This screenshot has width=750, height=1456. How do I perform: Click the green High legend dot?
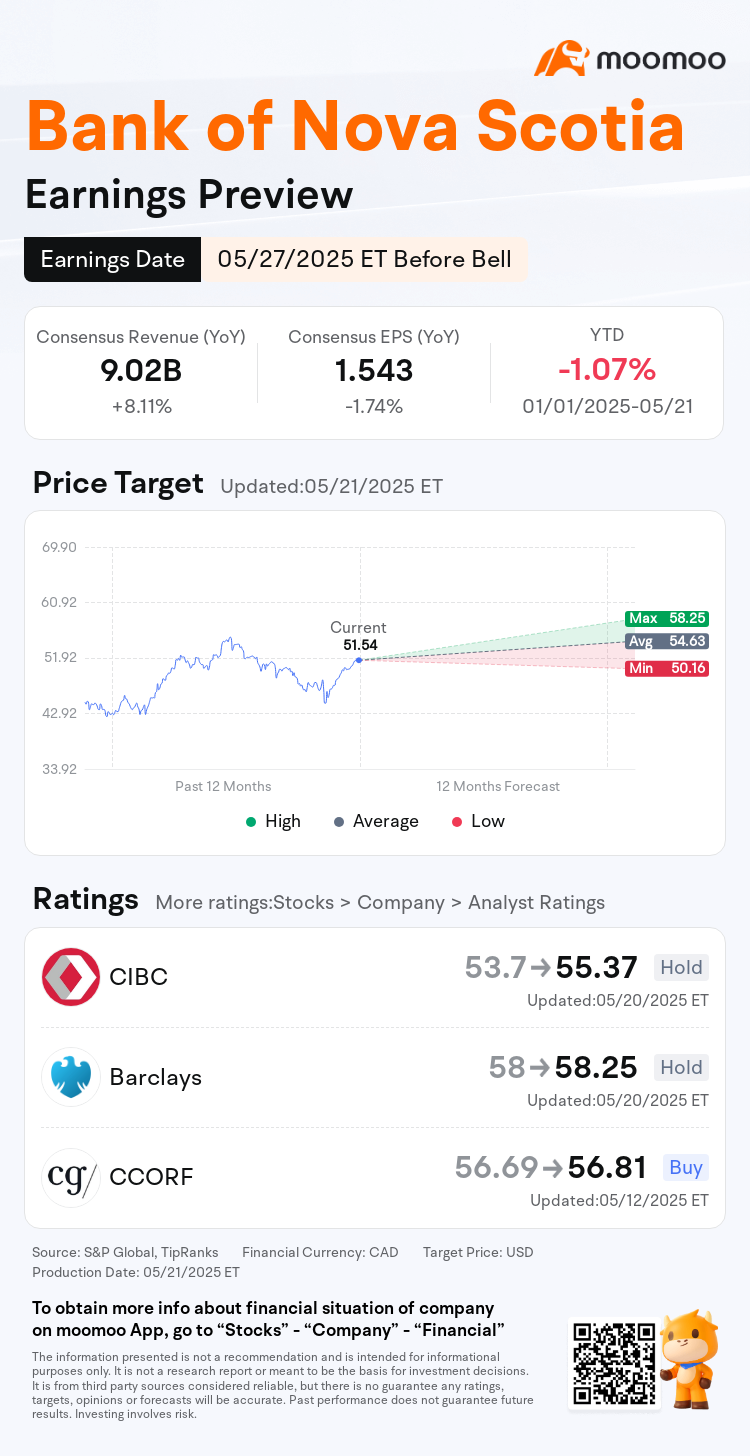tap(251, 821)
